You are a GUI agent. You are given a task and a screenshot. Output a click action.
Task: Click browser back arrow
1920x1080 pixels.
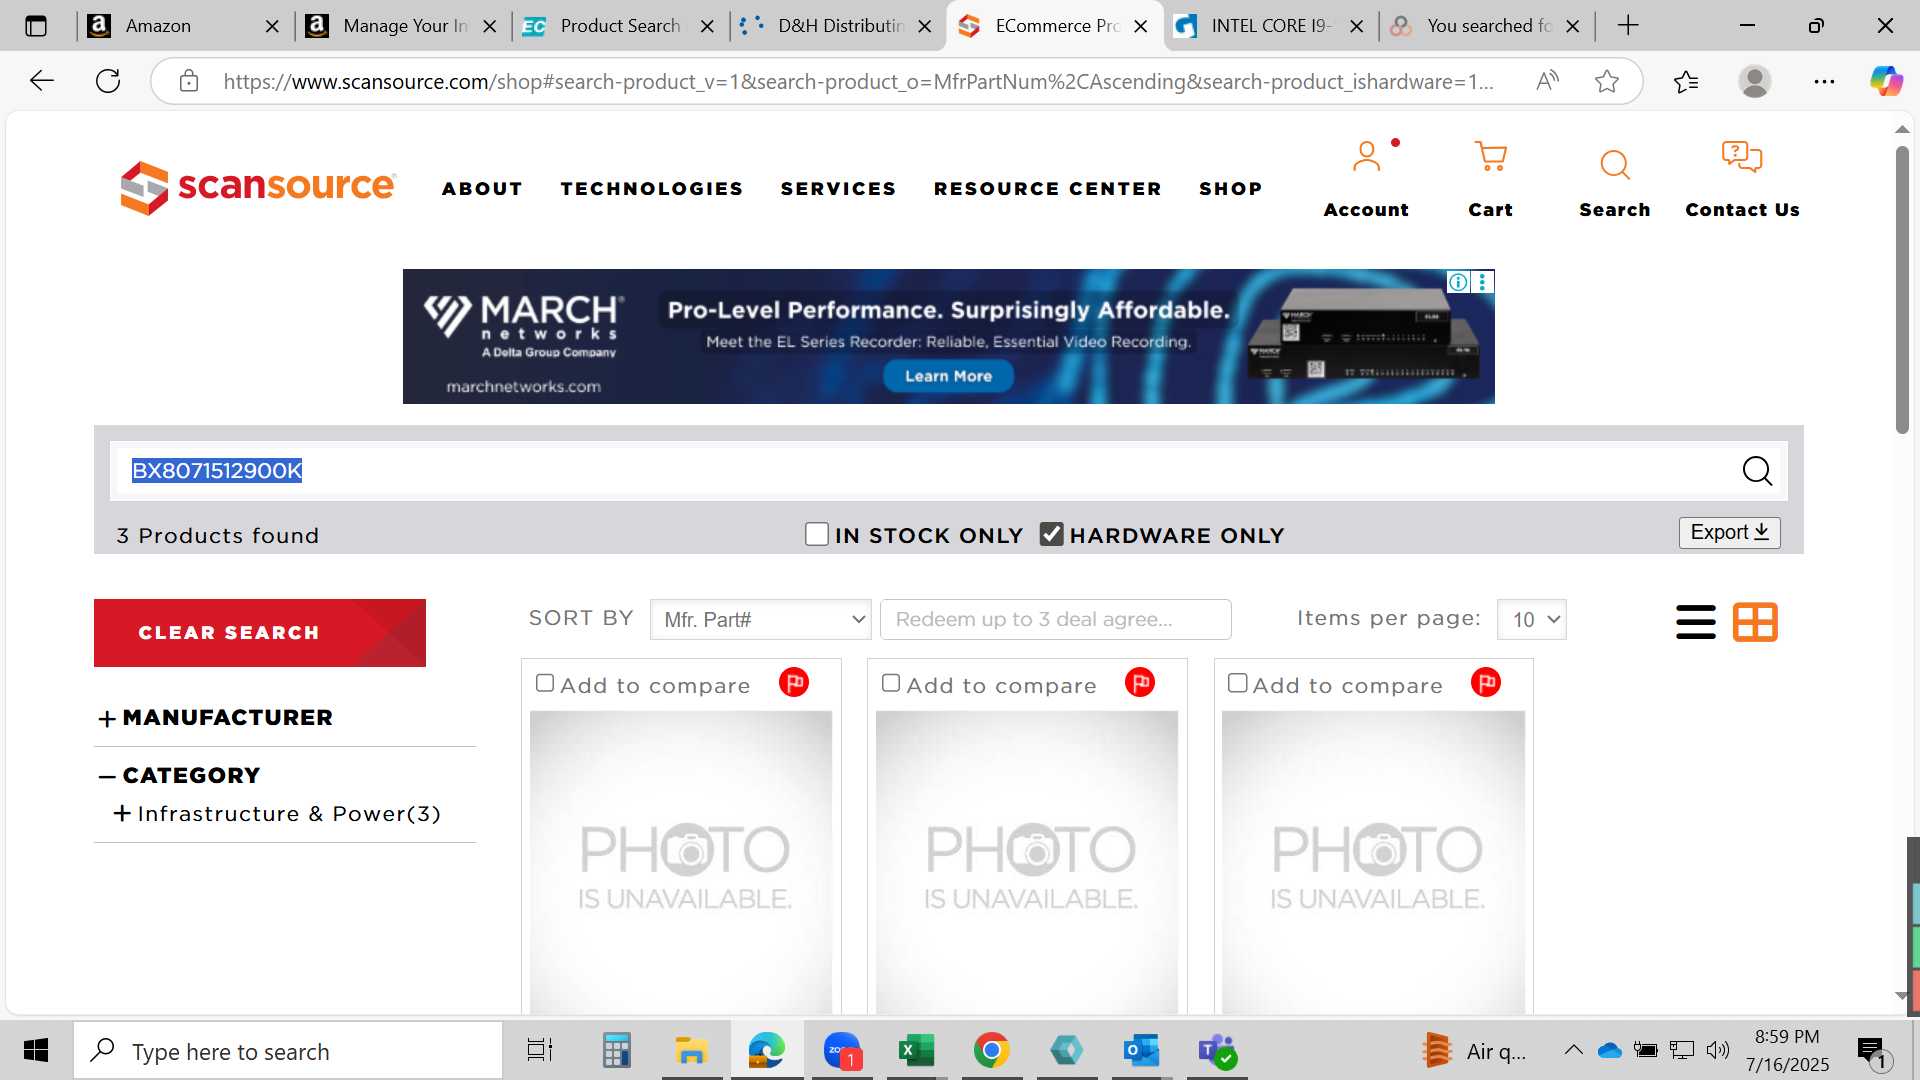point(41,81)
